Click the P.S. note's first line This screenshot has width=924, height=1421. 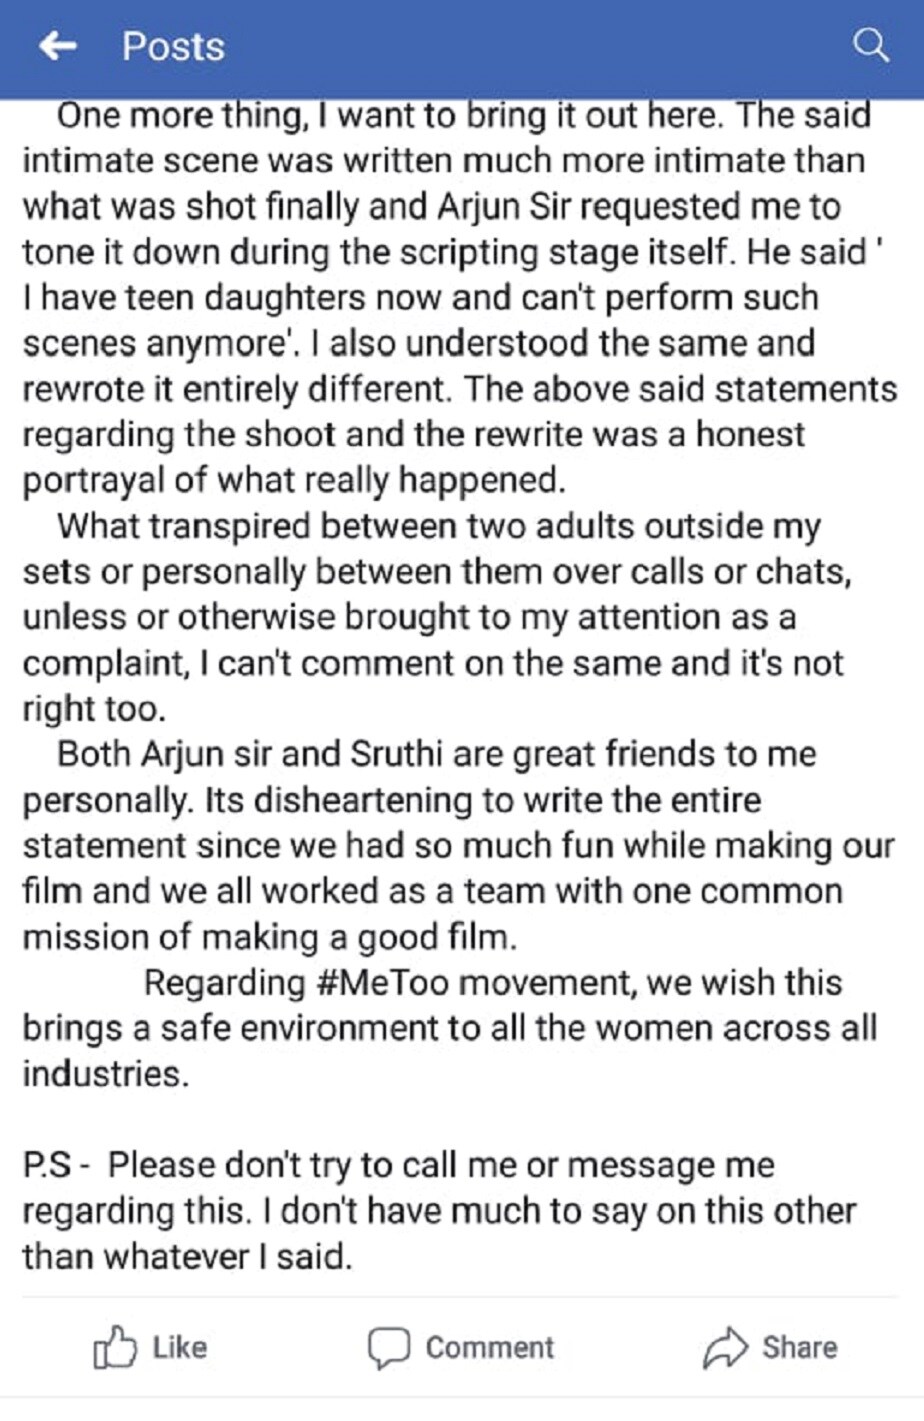399,1165
